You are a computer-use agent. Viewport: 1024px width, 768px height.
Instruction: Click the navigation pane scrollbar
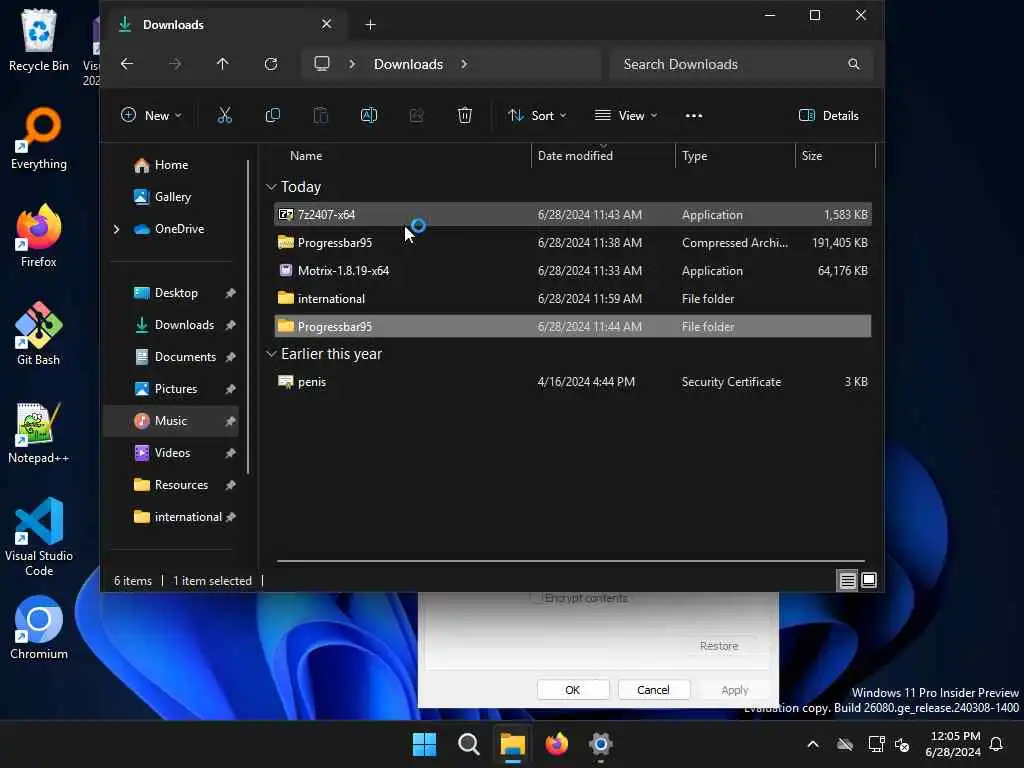click(248, 317)
